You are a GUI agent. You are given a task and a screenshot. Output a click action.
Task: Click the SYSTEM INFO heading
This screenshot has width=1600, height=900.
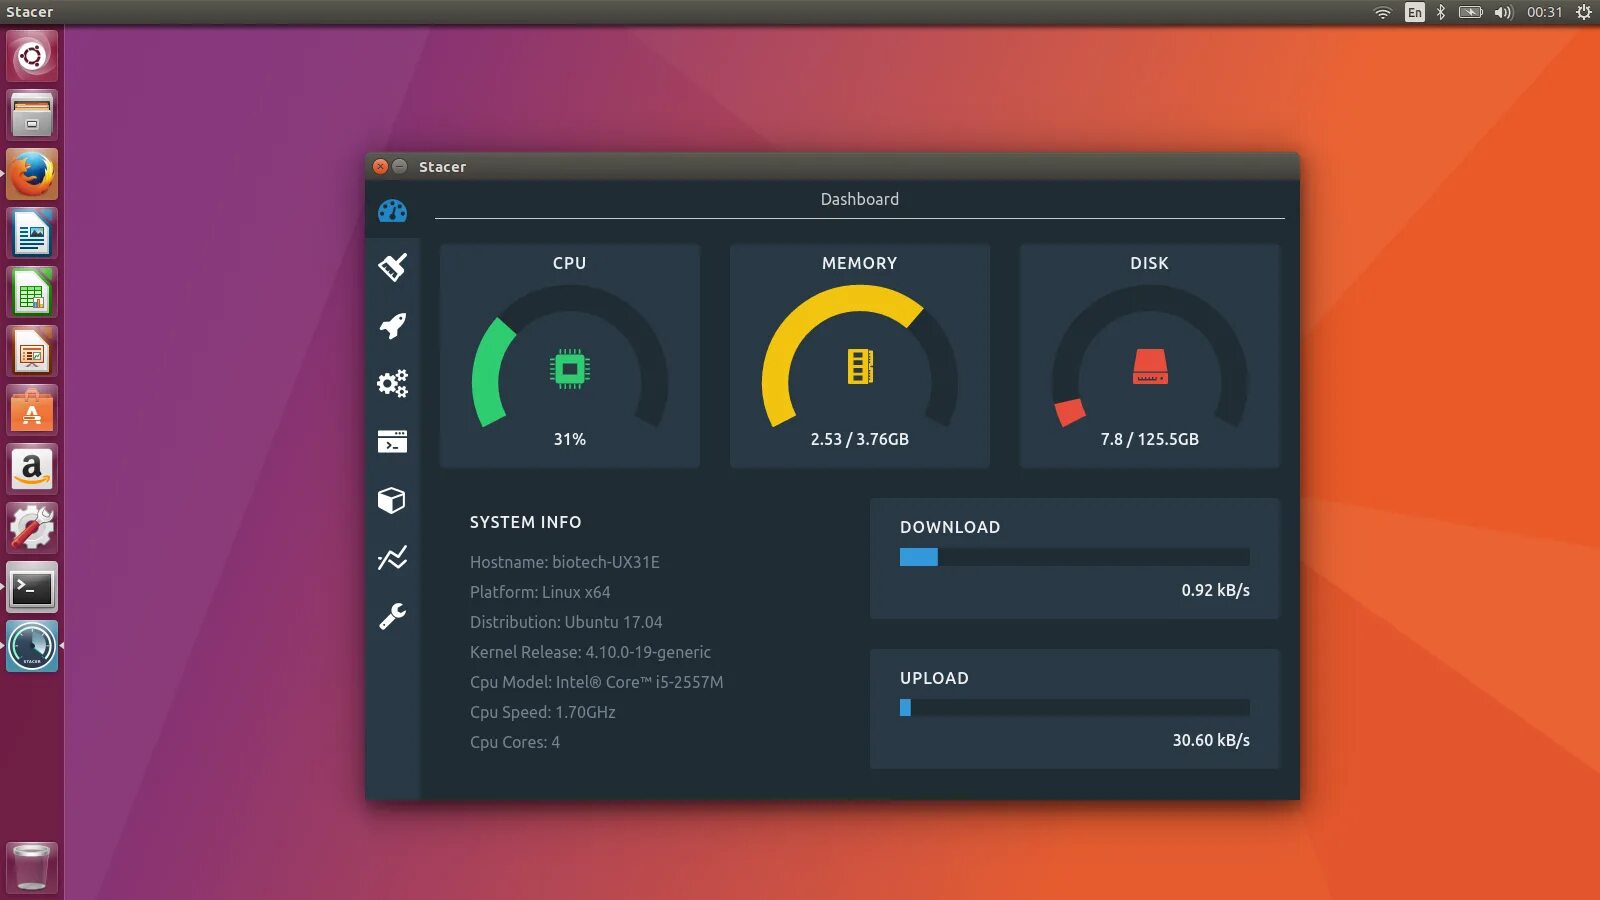point(526,522)
